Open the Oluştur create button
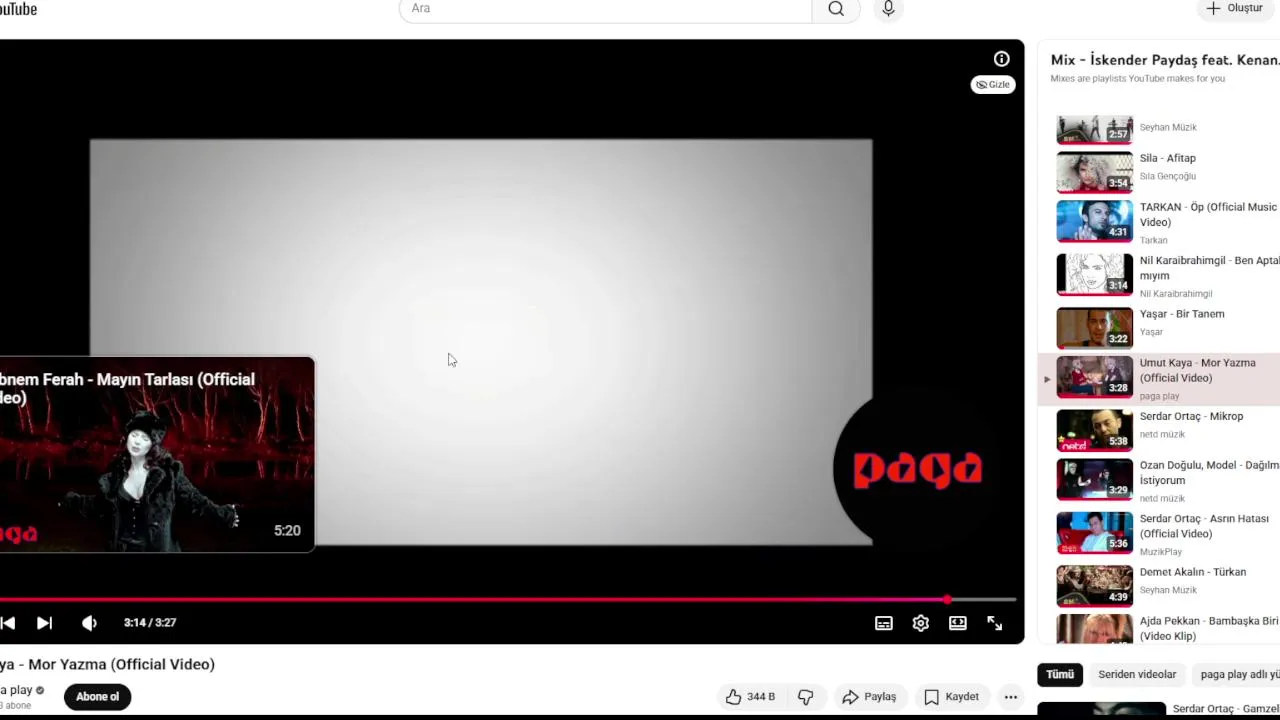1280x720 pixels. pos(1235,8)
